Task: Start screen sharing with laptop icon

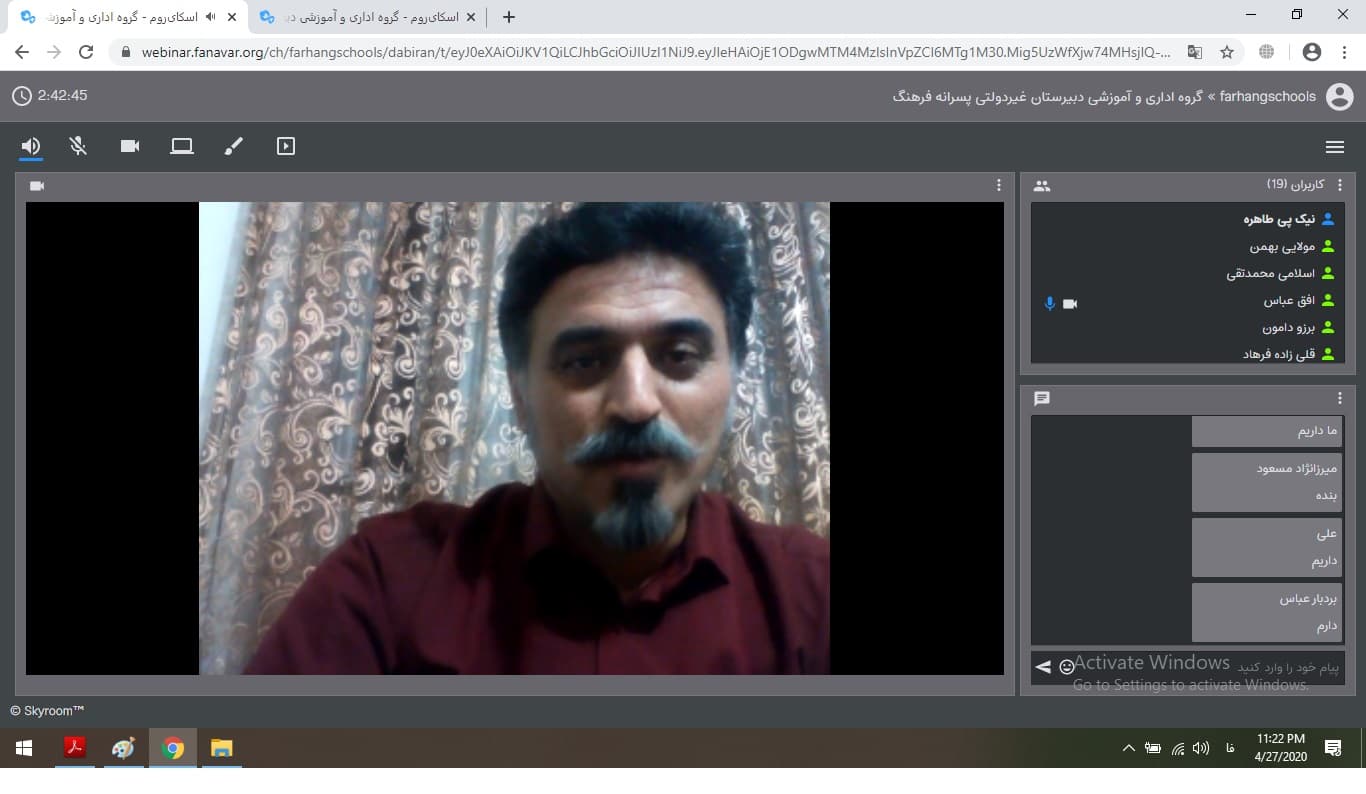Action: (x=182, y=146)
